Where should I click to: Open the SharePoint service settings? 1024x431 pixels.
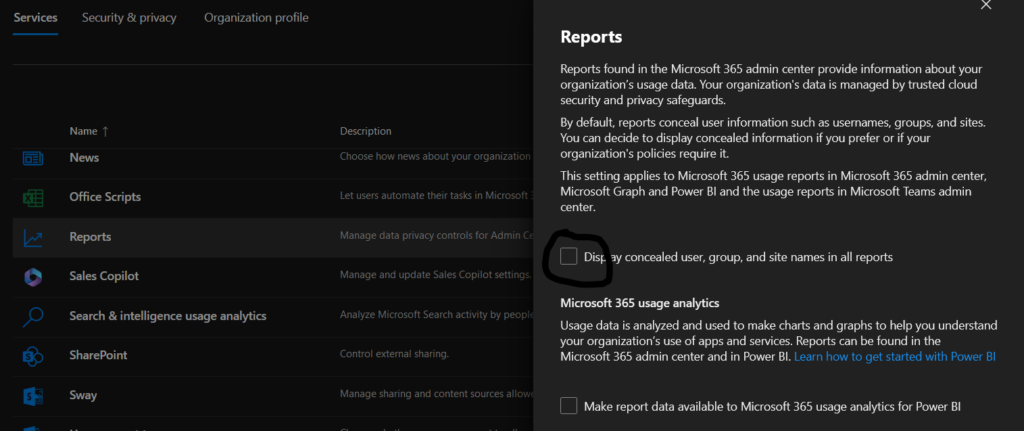pyautogui.click(x=98, y=355)
